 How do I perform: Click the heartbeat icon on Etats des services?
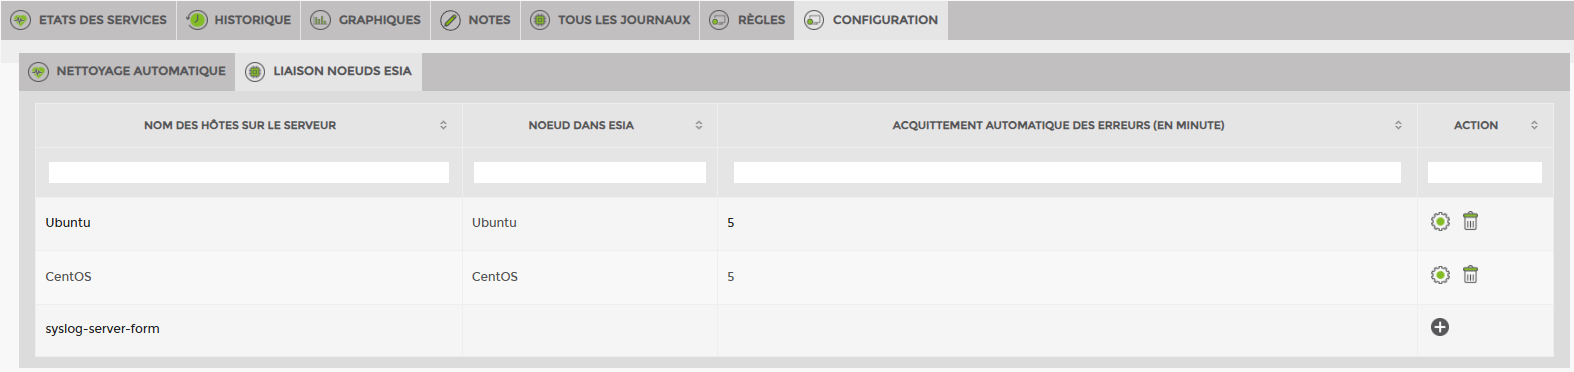click(21, 20)
